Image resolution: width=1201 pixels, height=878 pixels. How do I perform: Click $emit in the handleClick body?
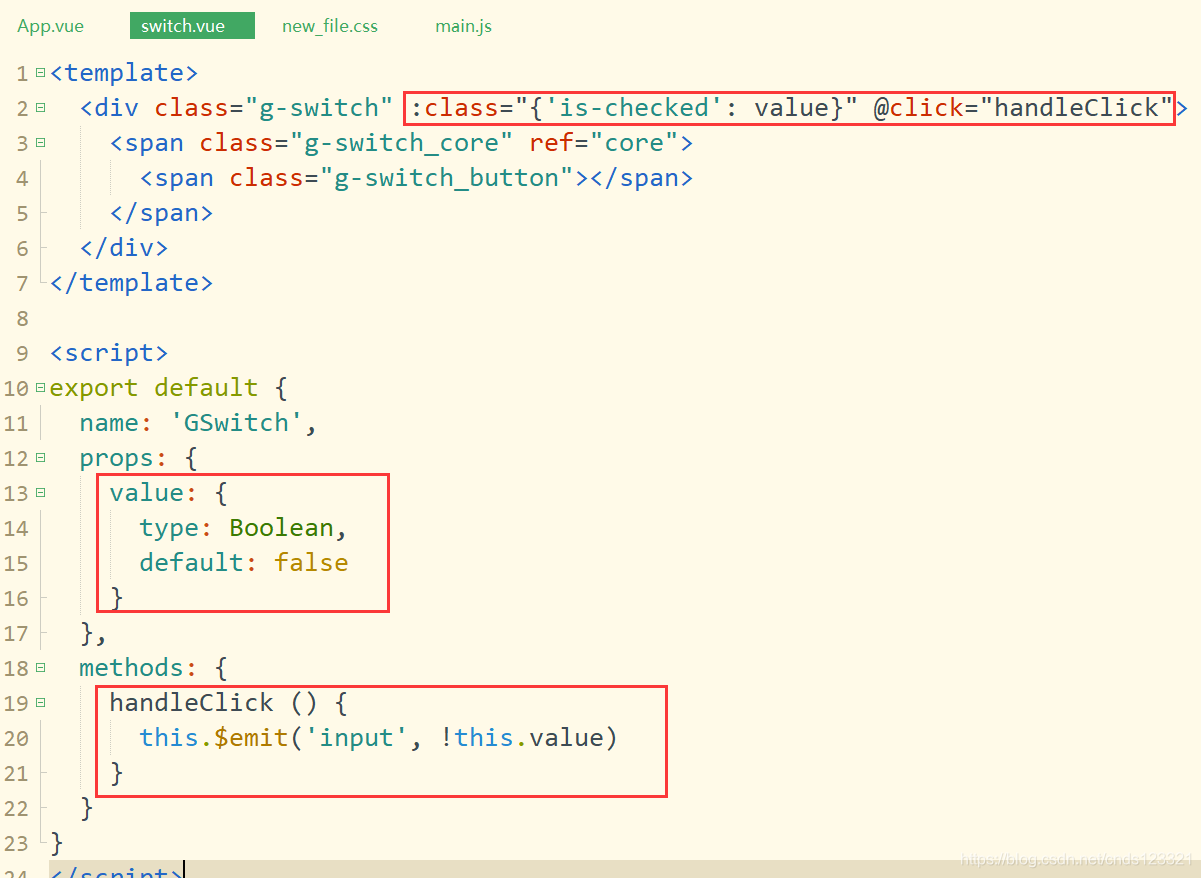251,738
